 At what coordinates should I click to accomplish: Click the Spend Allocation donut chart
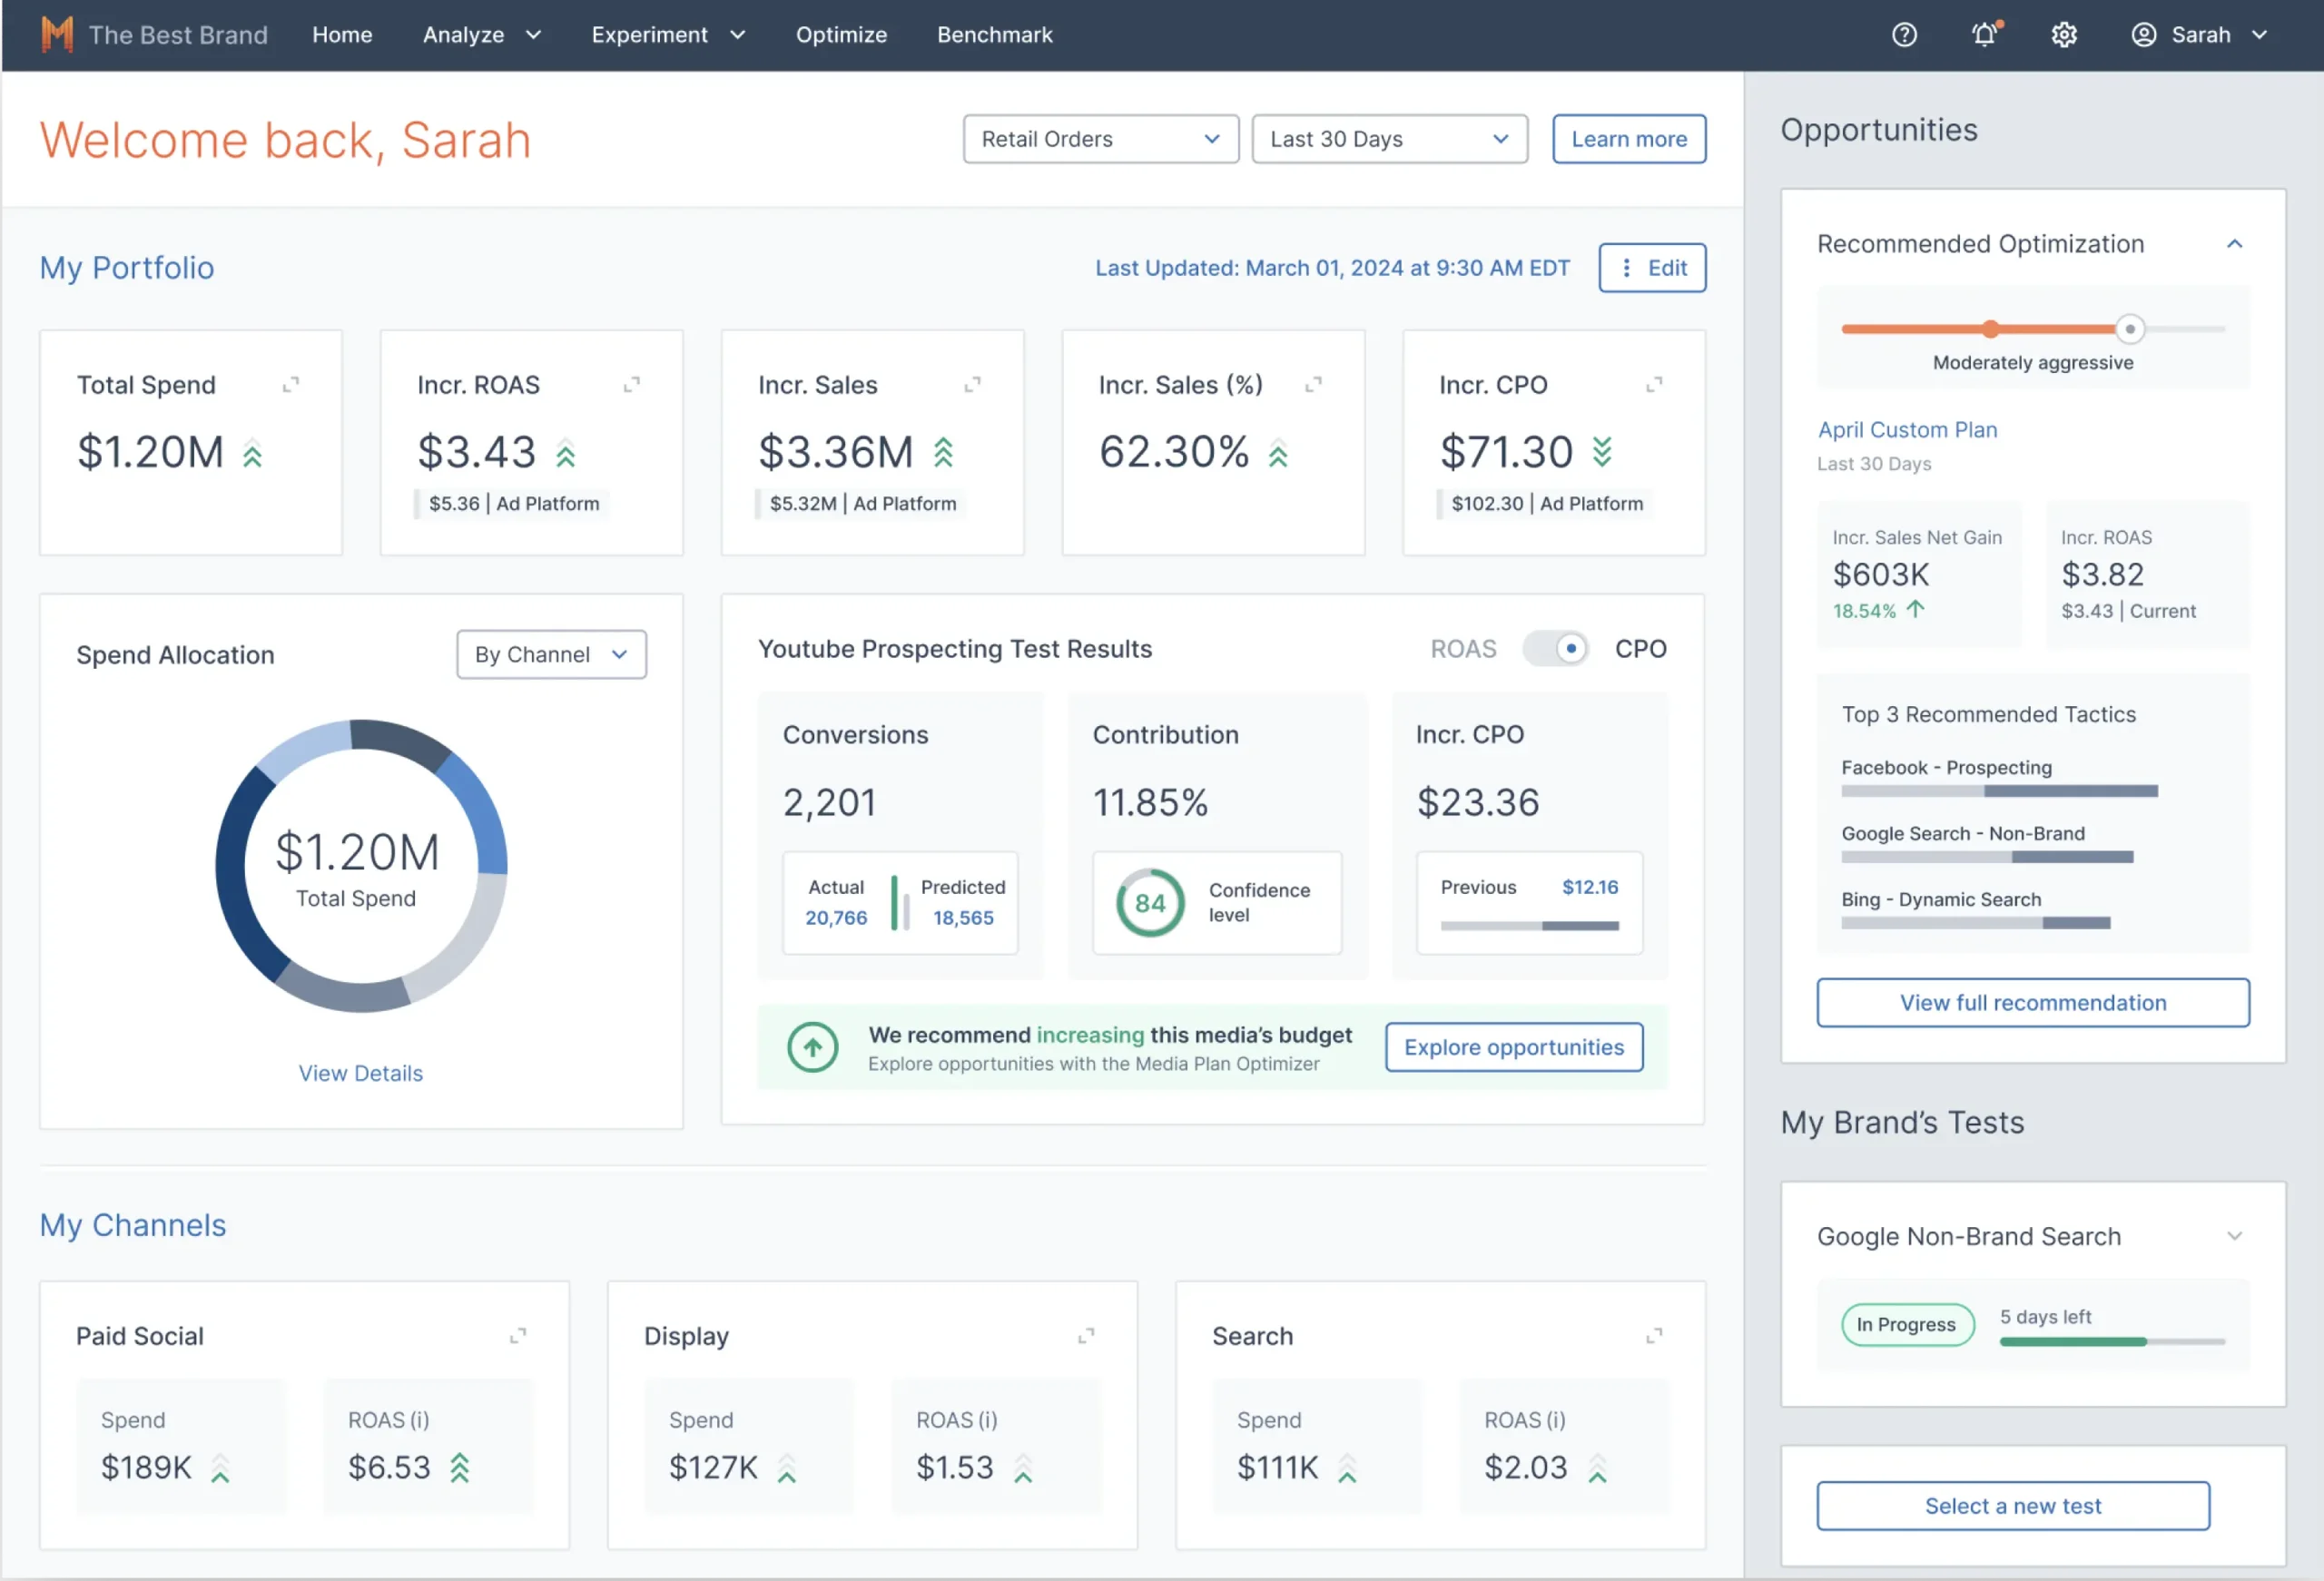(361, 866)
